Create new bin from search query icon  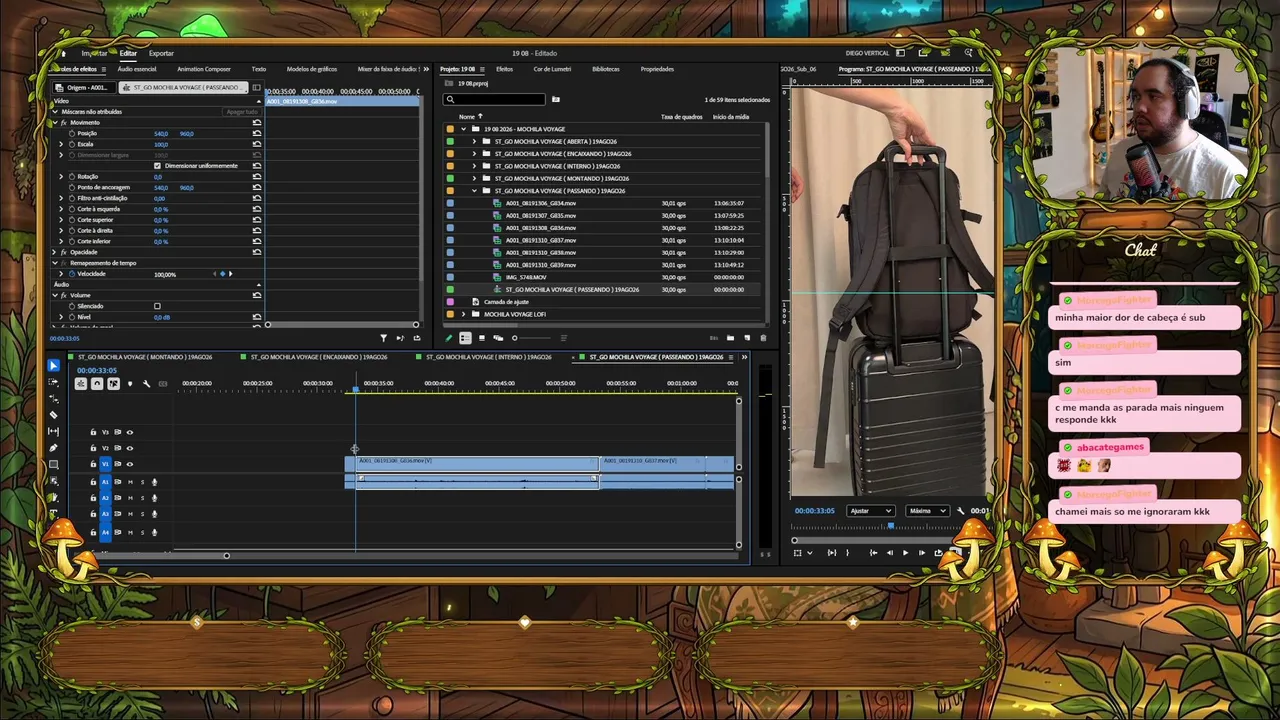(x=556, y=99)
